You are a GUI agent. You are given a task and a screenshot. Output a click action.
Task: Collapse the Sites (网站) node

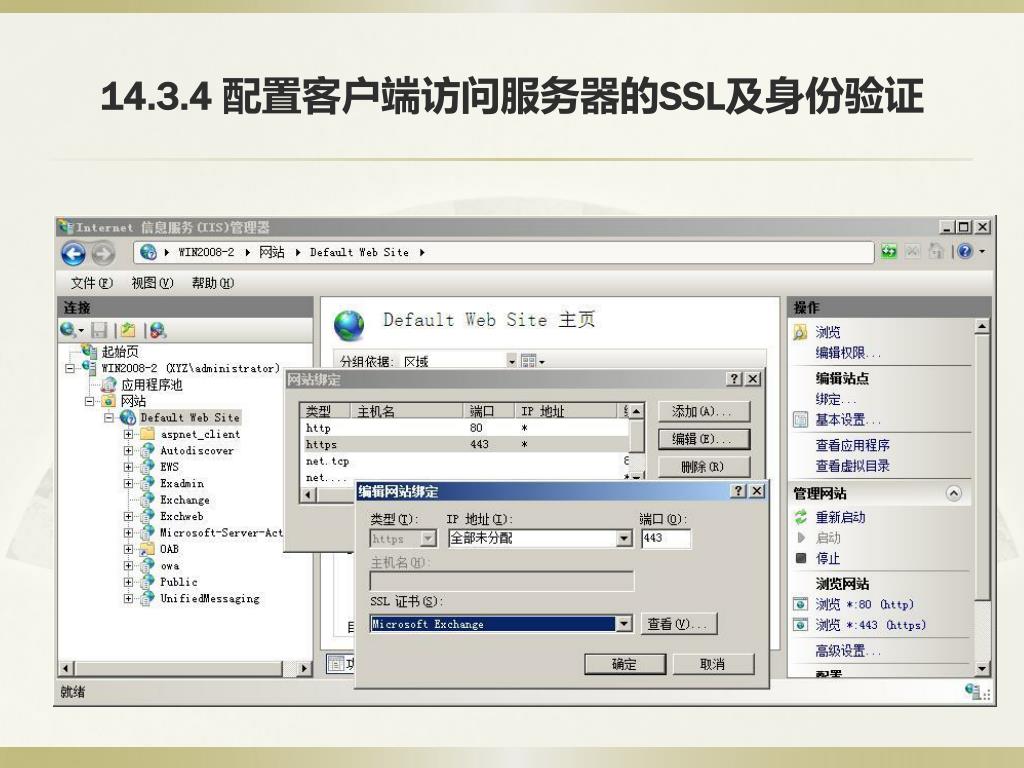pos(89,401)
